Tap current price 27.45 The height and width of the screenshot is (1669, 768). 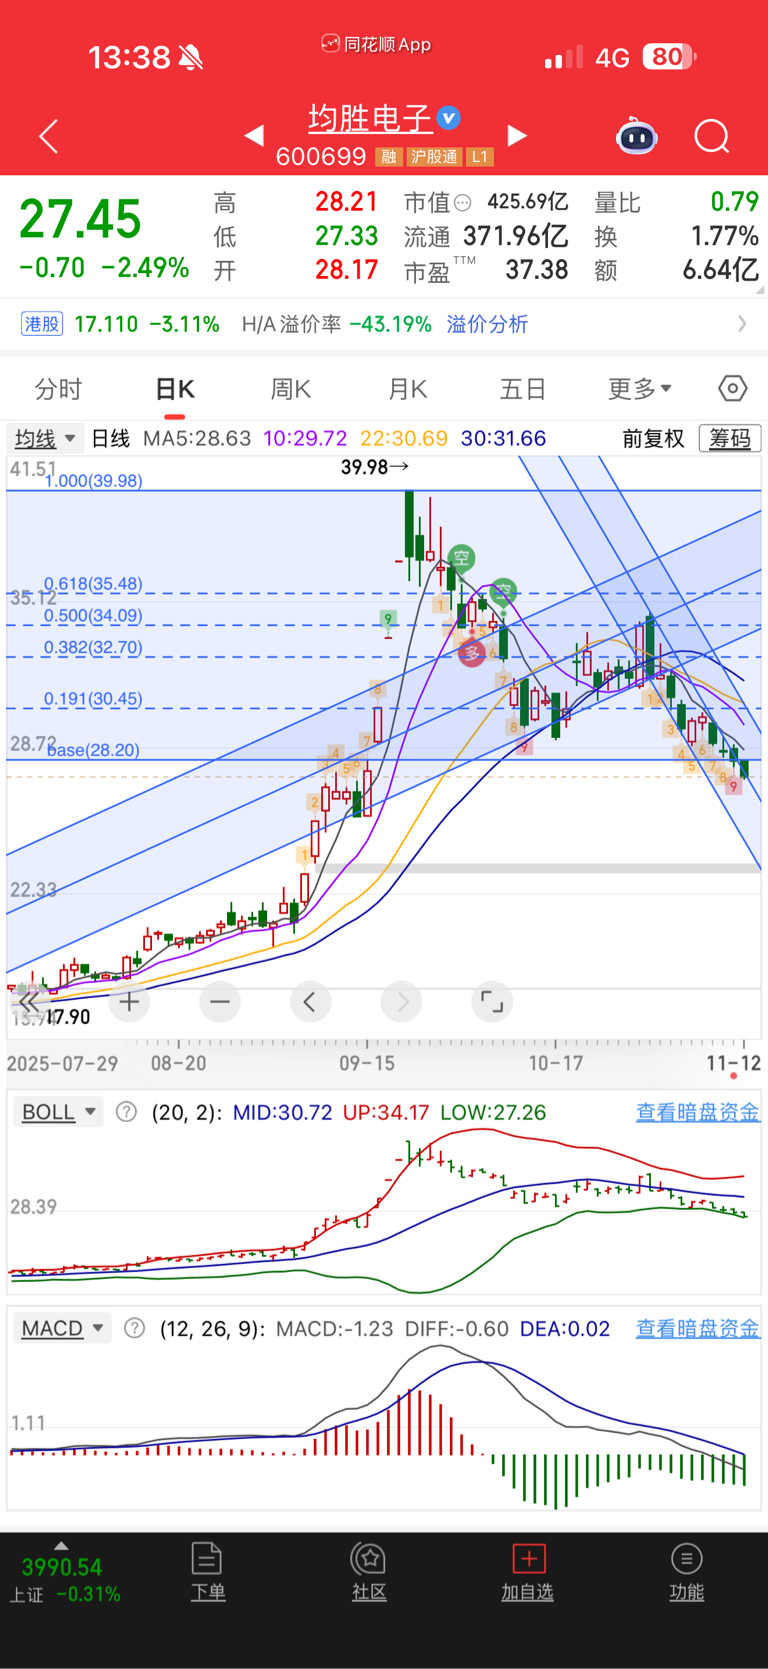pos(80,219)
